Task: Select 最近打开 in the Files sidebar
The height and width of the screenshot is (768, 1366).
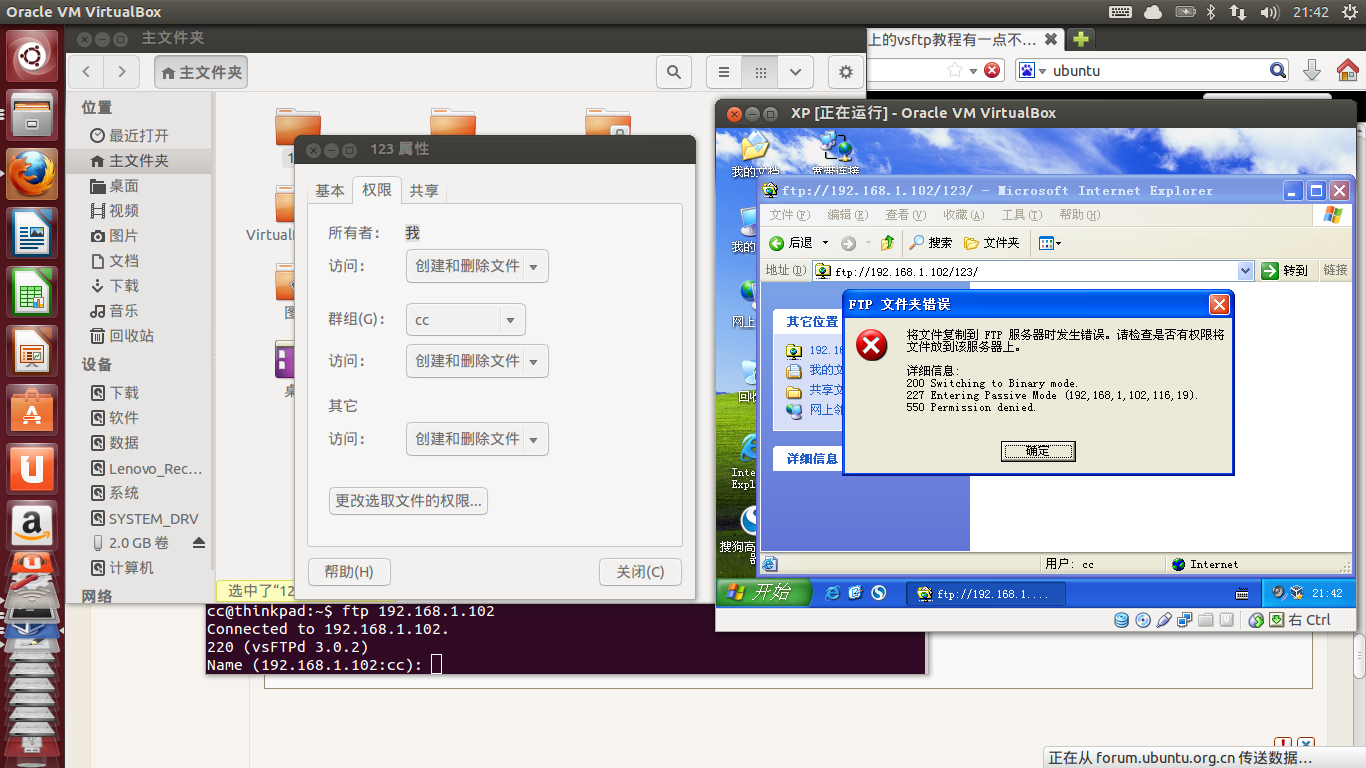Action: coord(139,135)
